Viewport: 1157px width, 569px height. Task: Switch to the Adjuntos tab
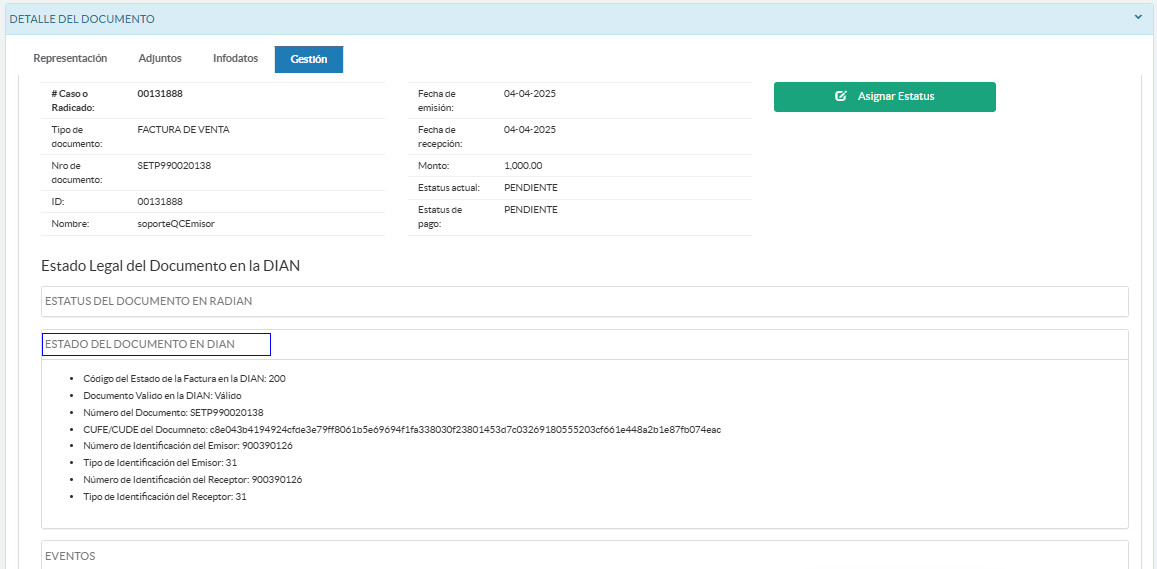[x=160, y=59]
